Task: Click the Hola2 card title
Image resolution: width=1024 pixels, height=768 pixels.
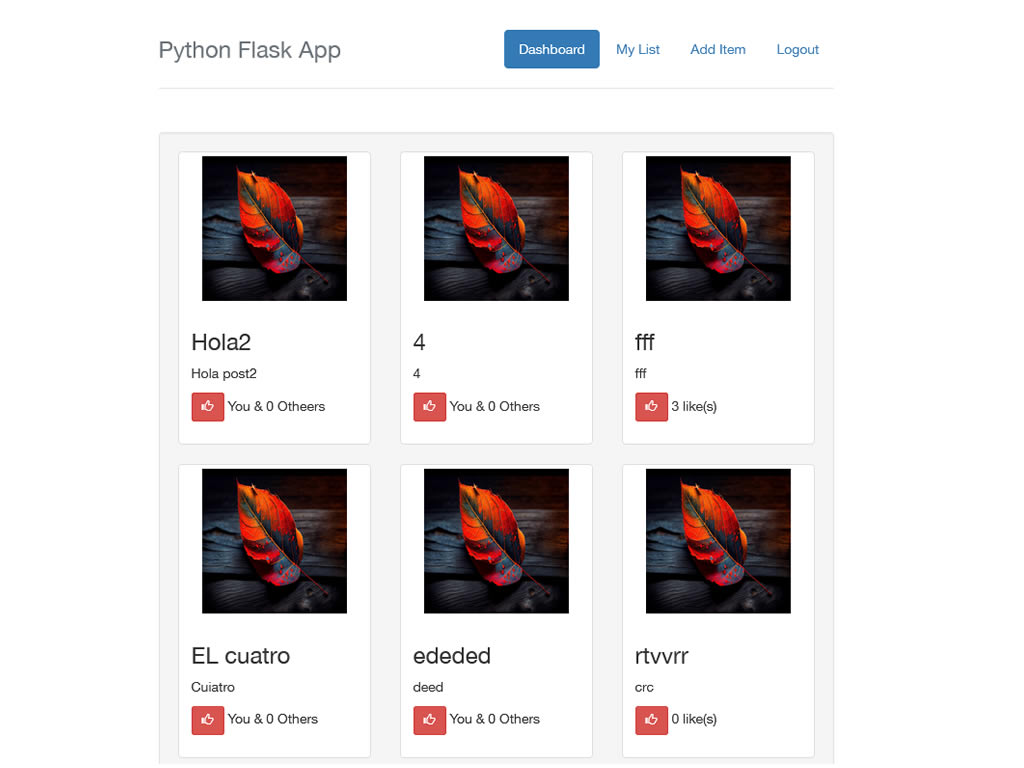Action: pos(221,343)
